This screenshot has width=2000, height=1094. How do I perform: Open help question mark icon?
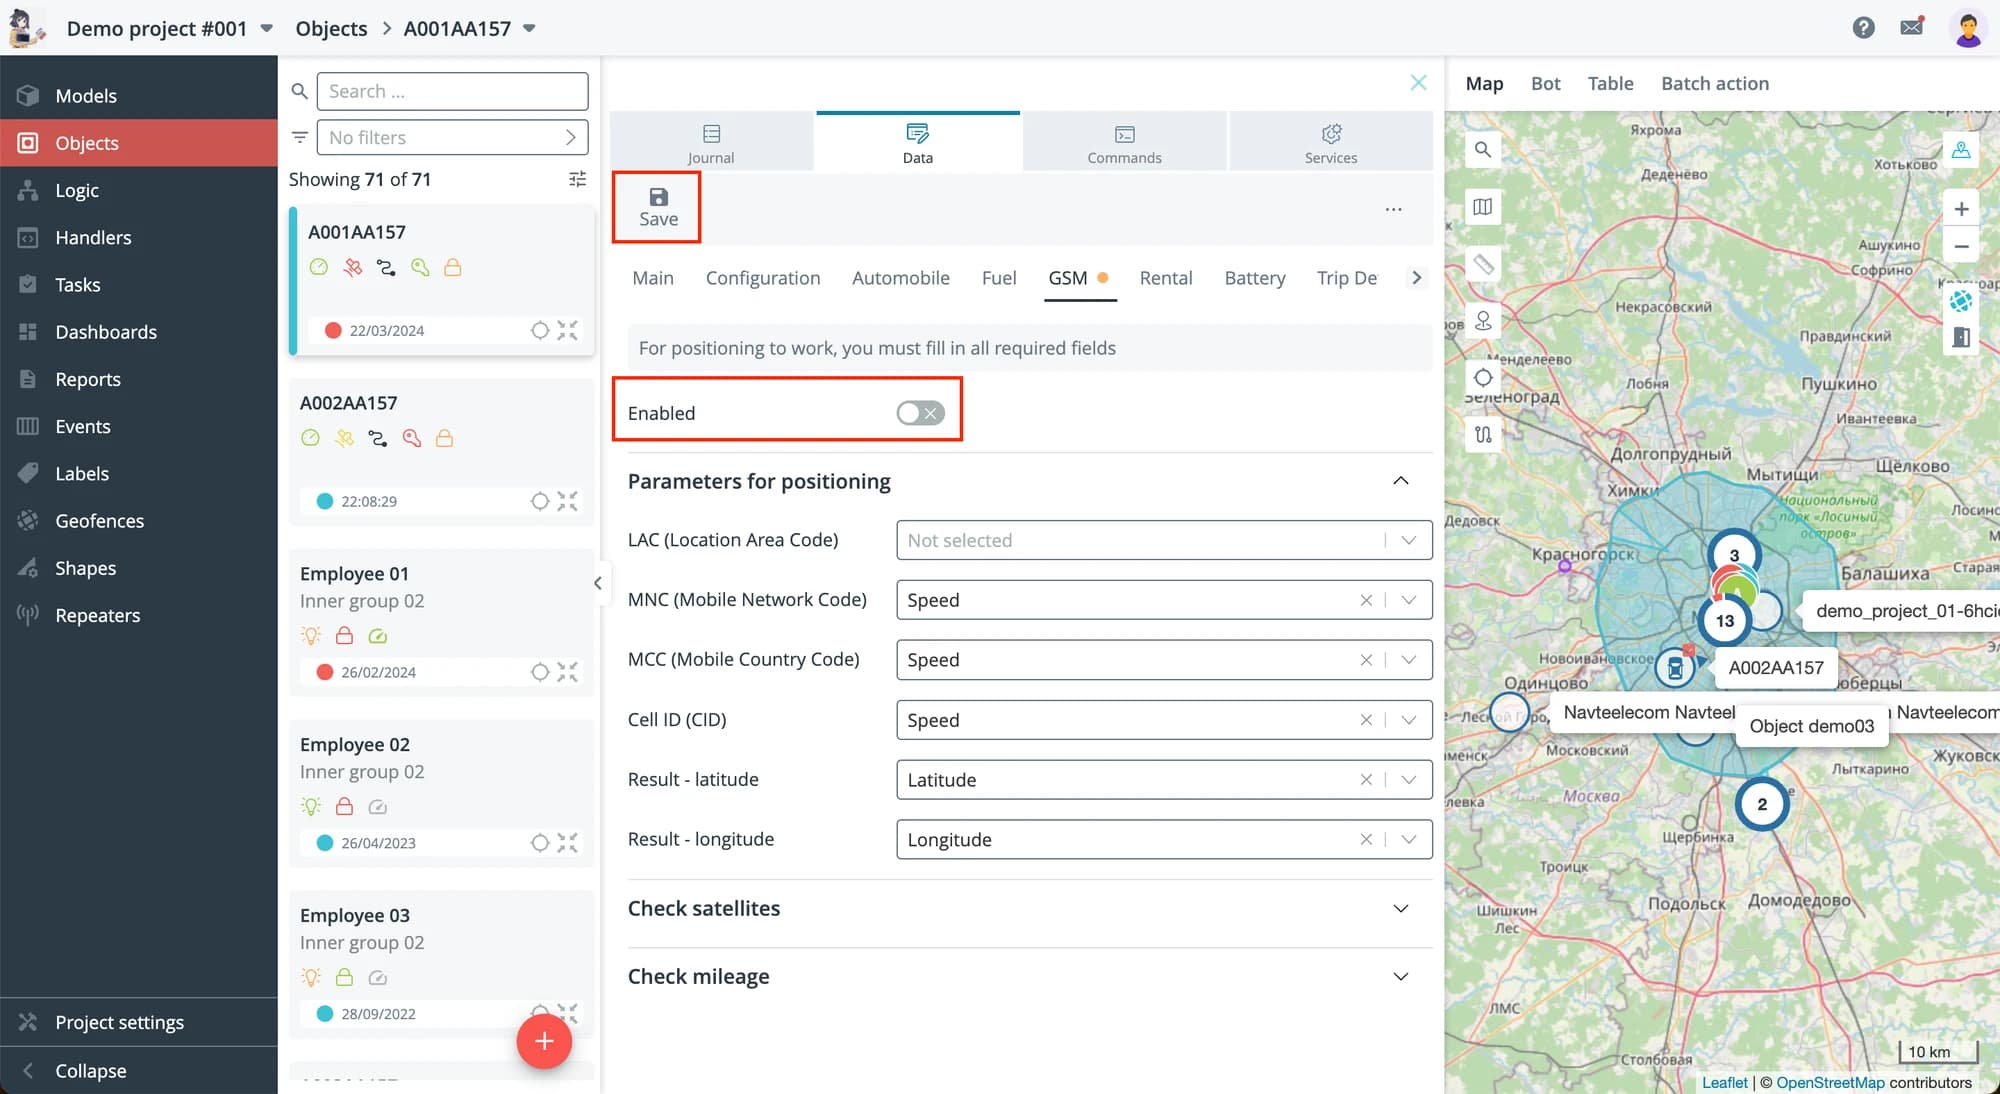(1863, 27)
